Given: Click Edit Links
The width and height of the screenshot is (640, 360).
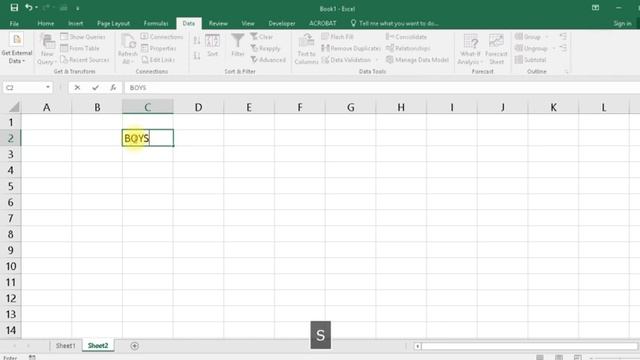Looking at the screenshot, I should (x=158, y=60).
